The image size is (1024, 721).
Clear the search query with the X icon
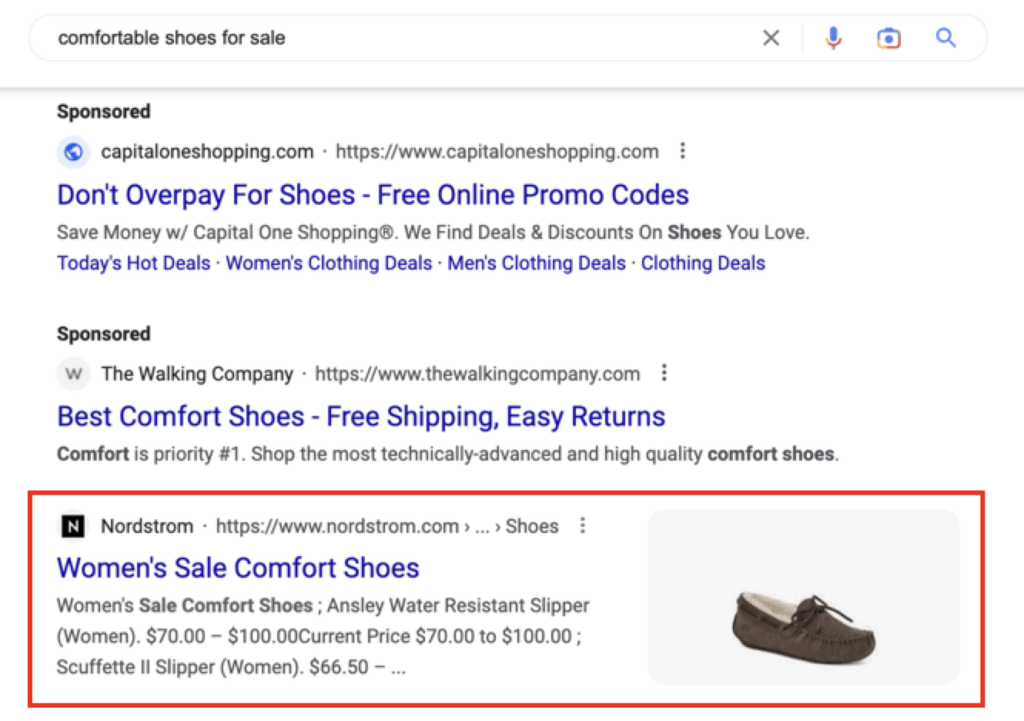coord(771,37)
